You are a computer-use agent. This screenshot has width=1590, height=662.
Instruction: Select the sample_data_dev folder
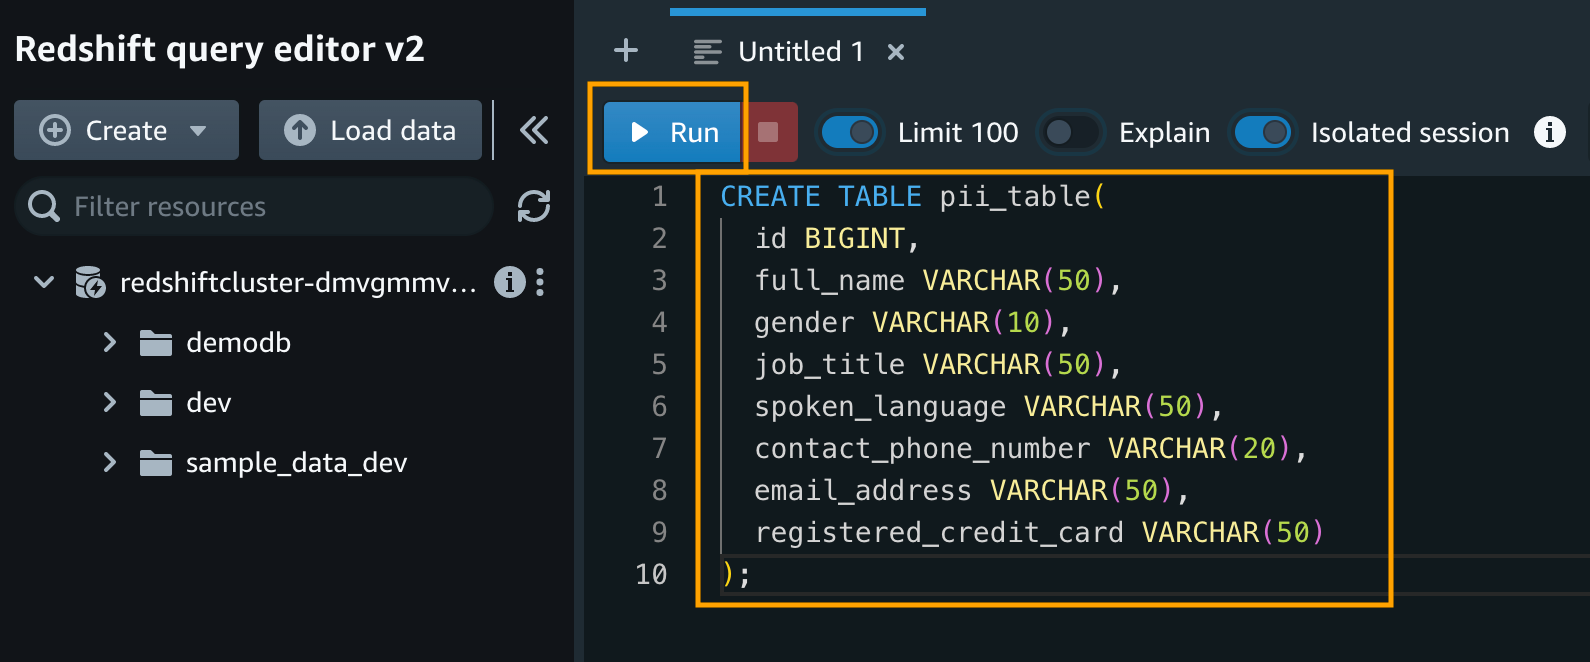(296, 463)
